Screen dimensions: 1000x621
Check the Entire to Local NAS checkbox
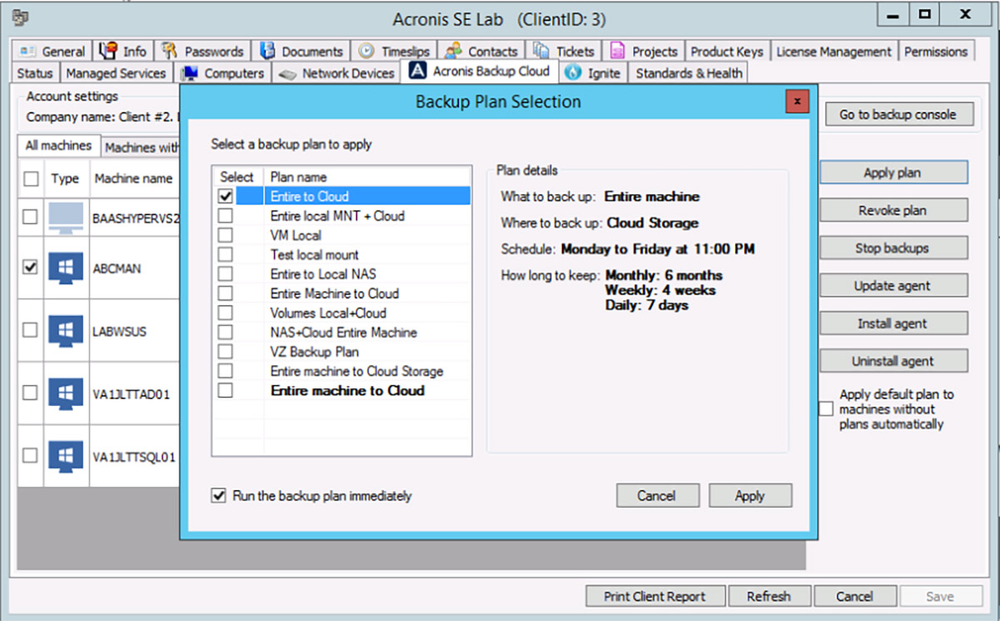(x=225, y=274)
